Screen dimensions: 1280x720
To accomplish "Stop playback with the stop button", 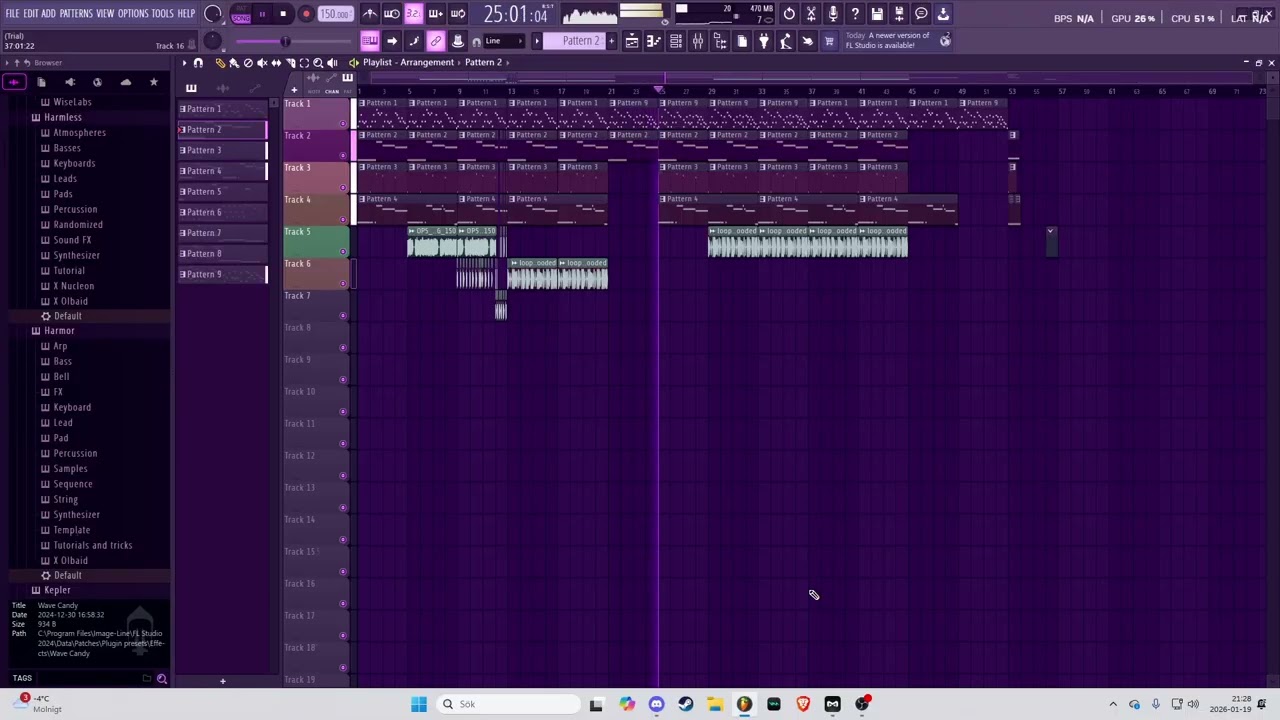I will (x=283, y=14).
